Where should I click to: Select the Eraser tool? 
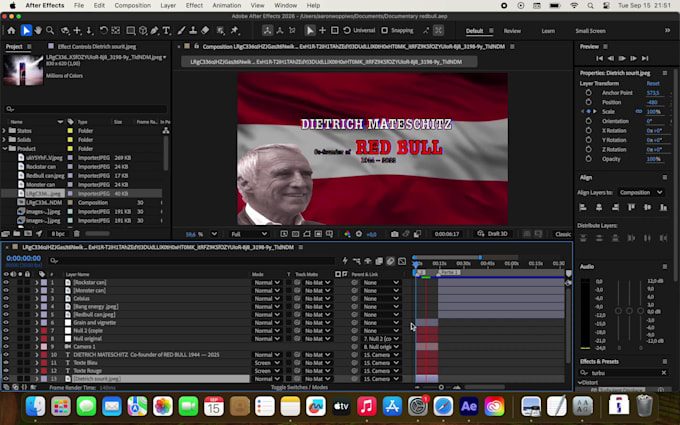point(205,30)
